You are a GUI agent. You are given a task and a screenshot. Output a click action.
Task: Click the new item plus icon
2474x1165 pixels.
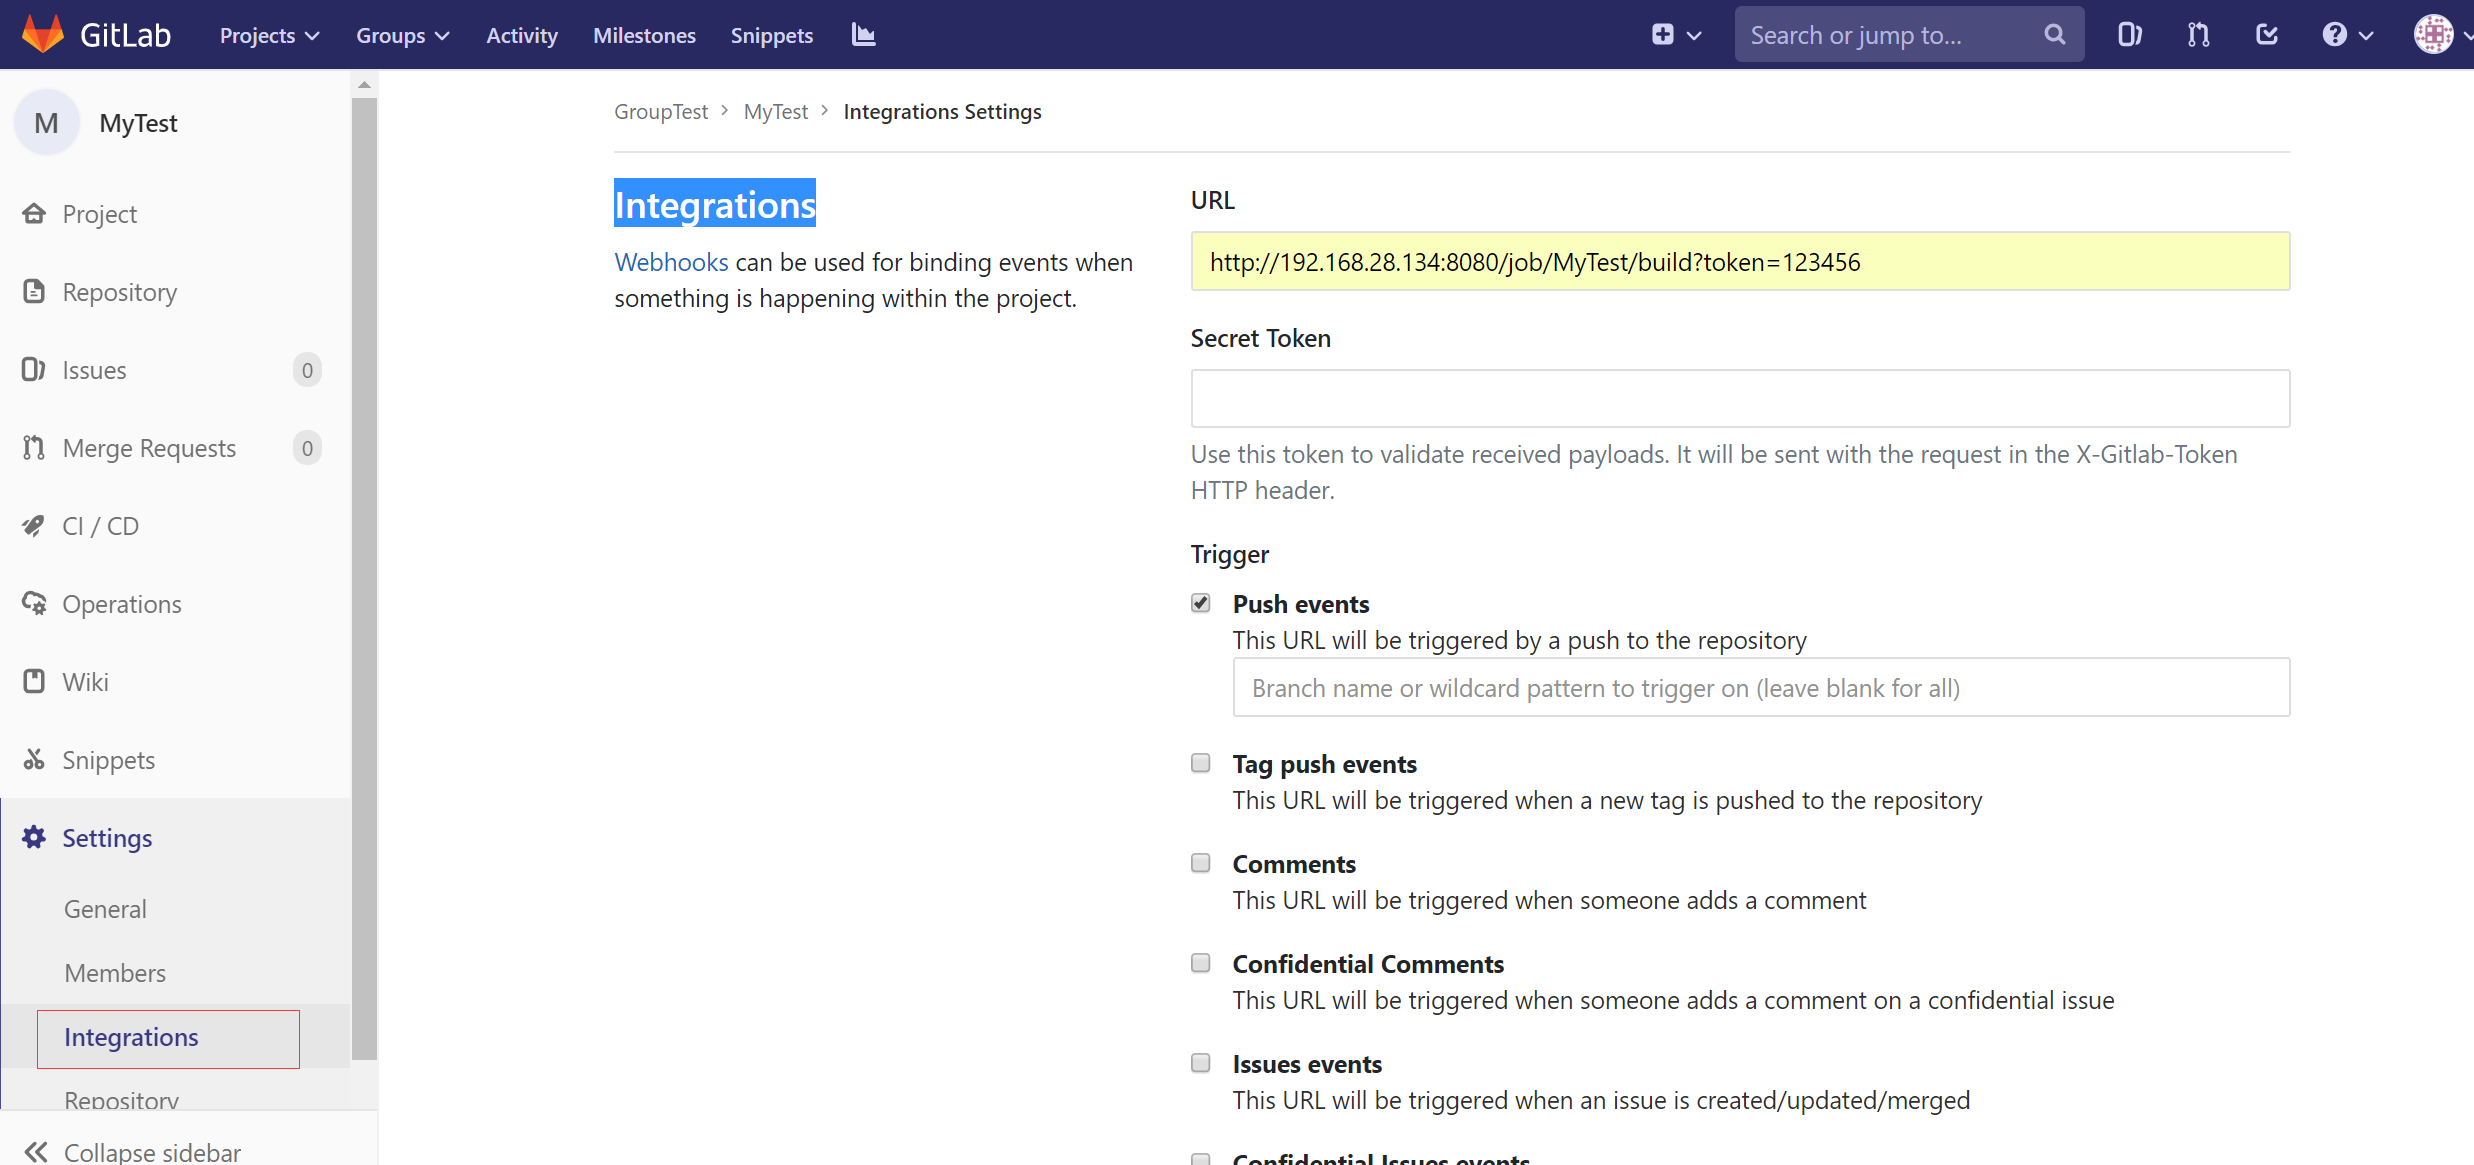[x=1662, y=35]
